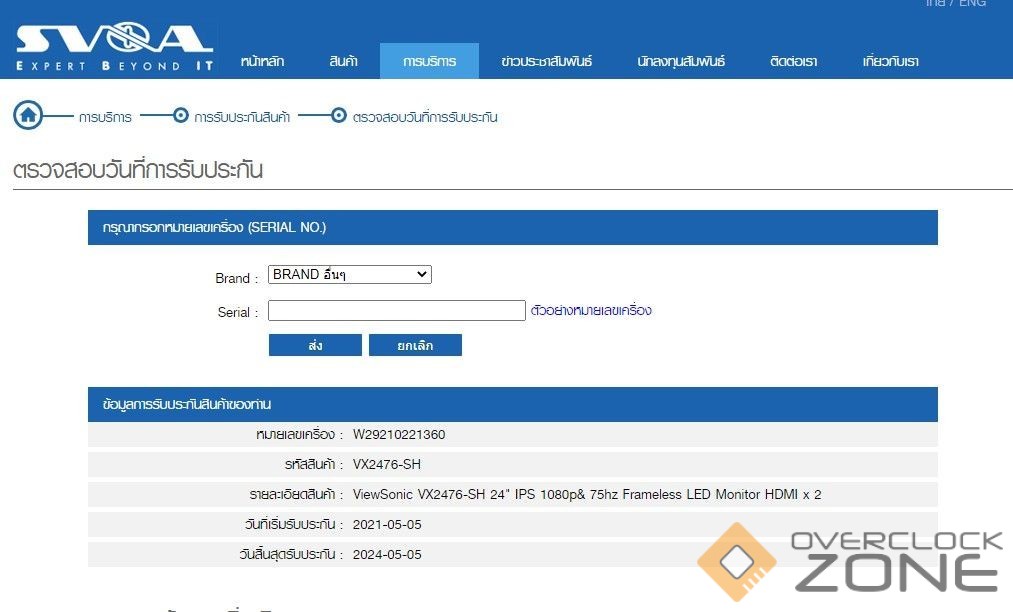Image resolution: width=1013 pixels, height=612 pixels.
Task: Click the SVOA logo
Action: [114, 48]
